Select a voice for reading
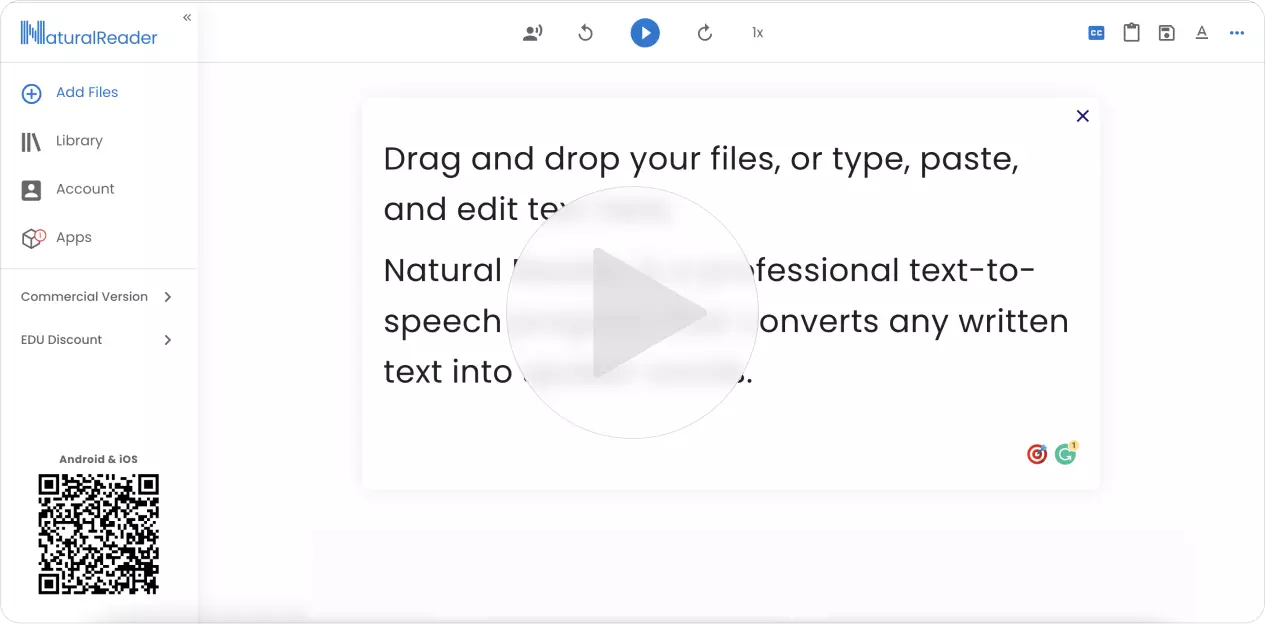This screenshot has height=624, width=1265. point(532,32)
